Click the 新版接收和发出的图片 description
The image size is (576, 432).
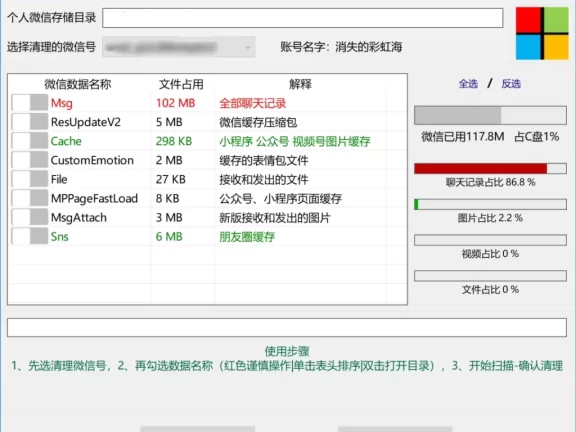[x=275, y=218]
